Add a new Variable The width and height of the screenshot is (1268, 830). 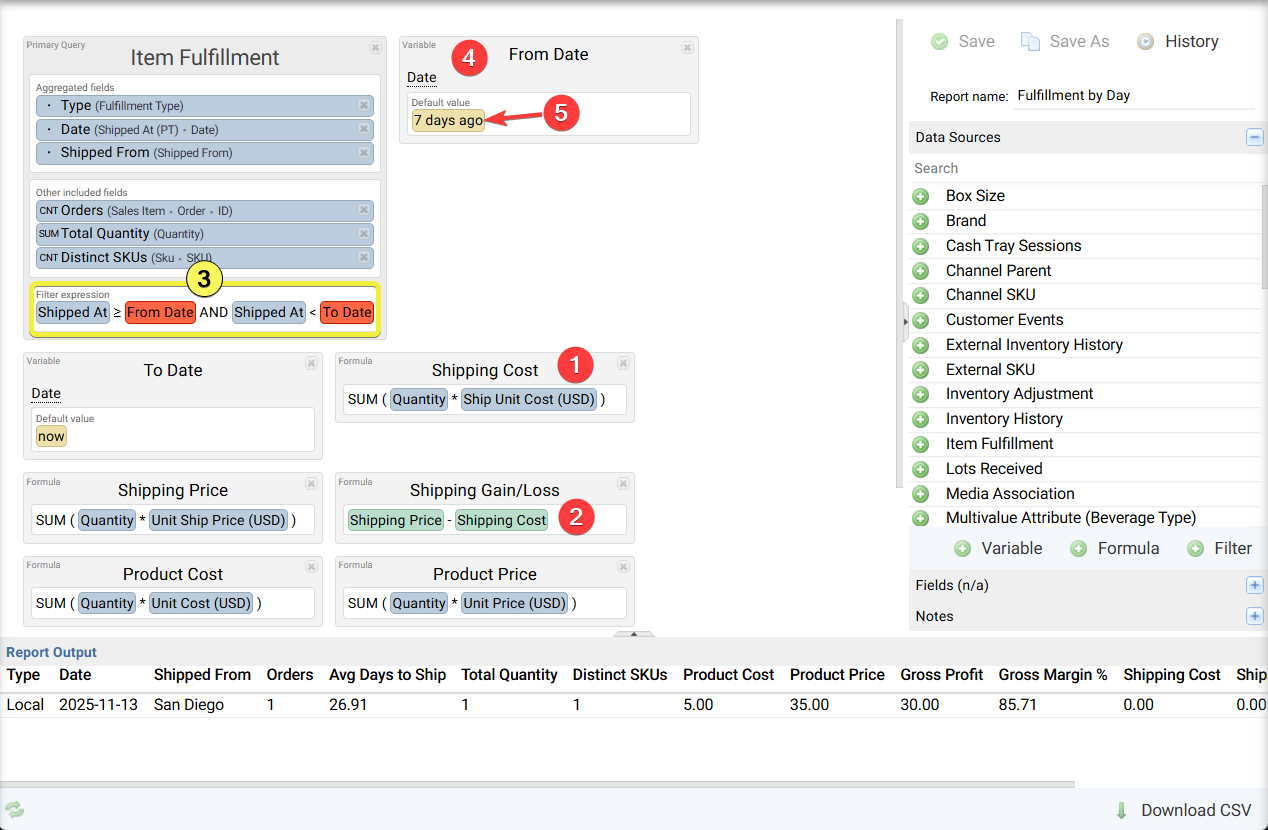pyautogui.click(x=998, y=548)
